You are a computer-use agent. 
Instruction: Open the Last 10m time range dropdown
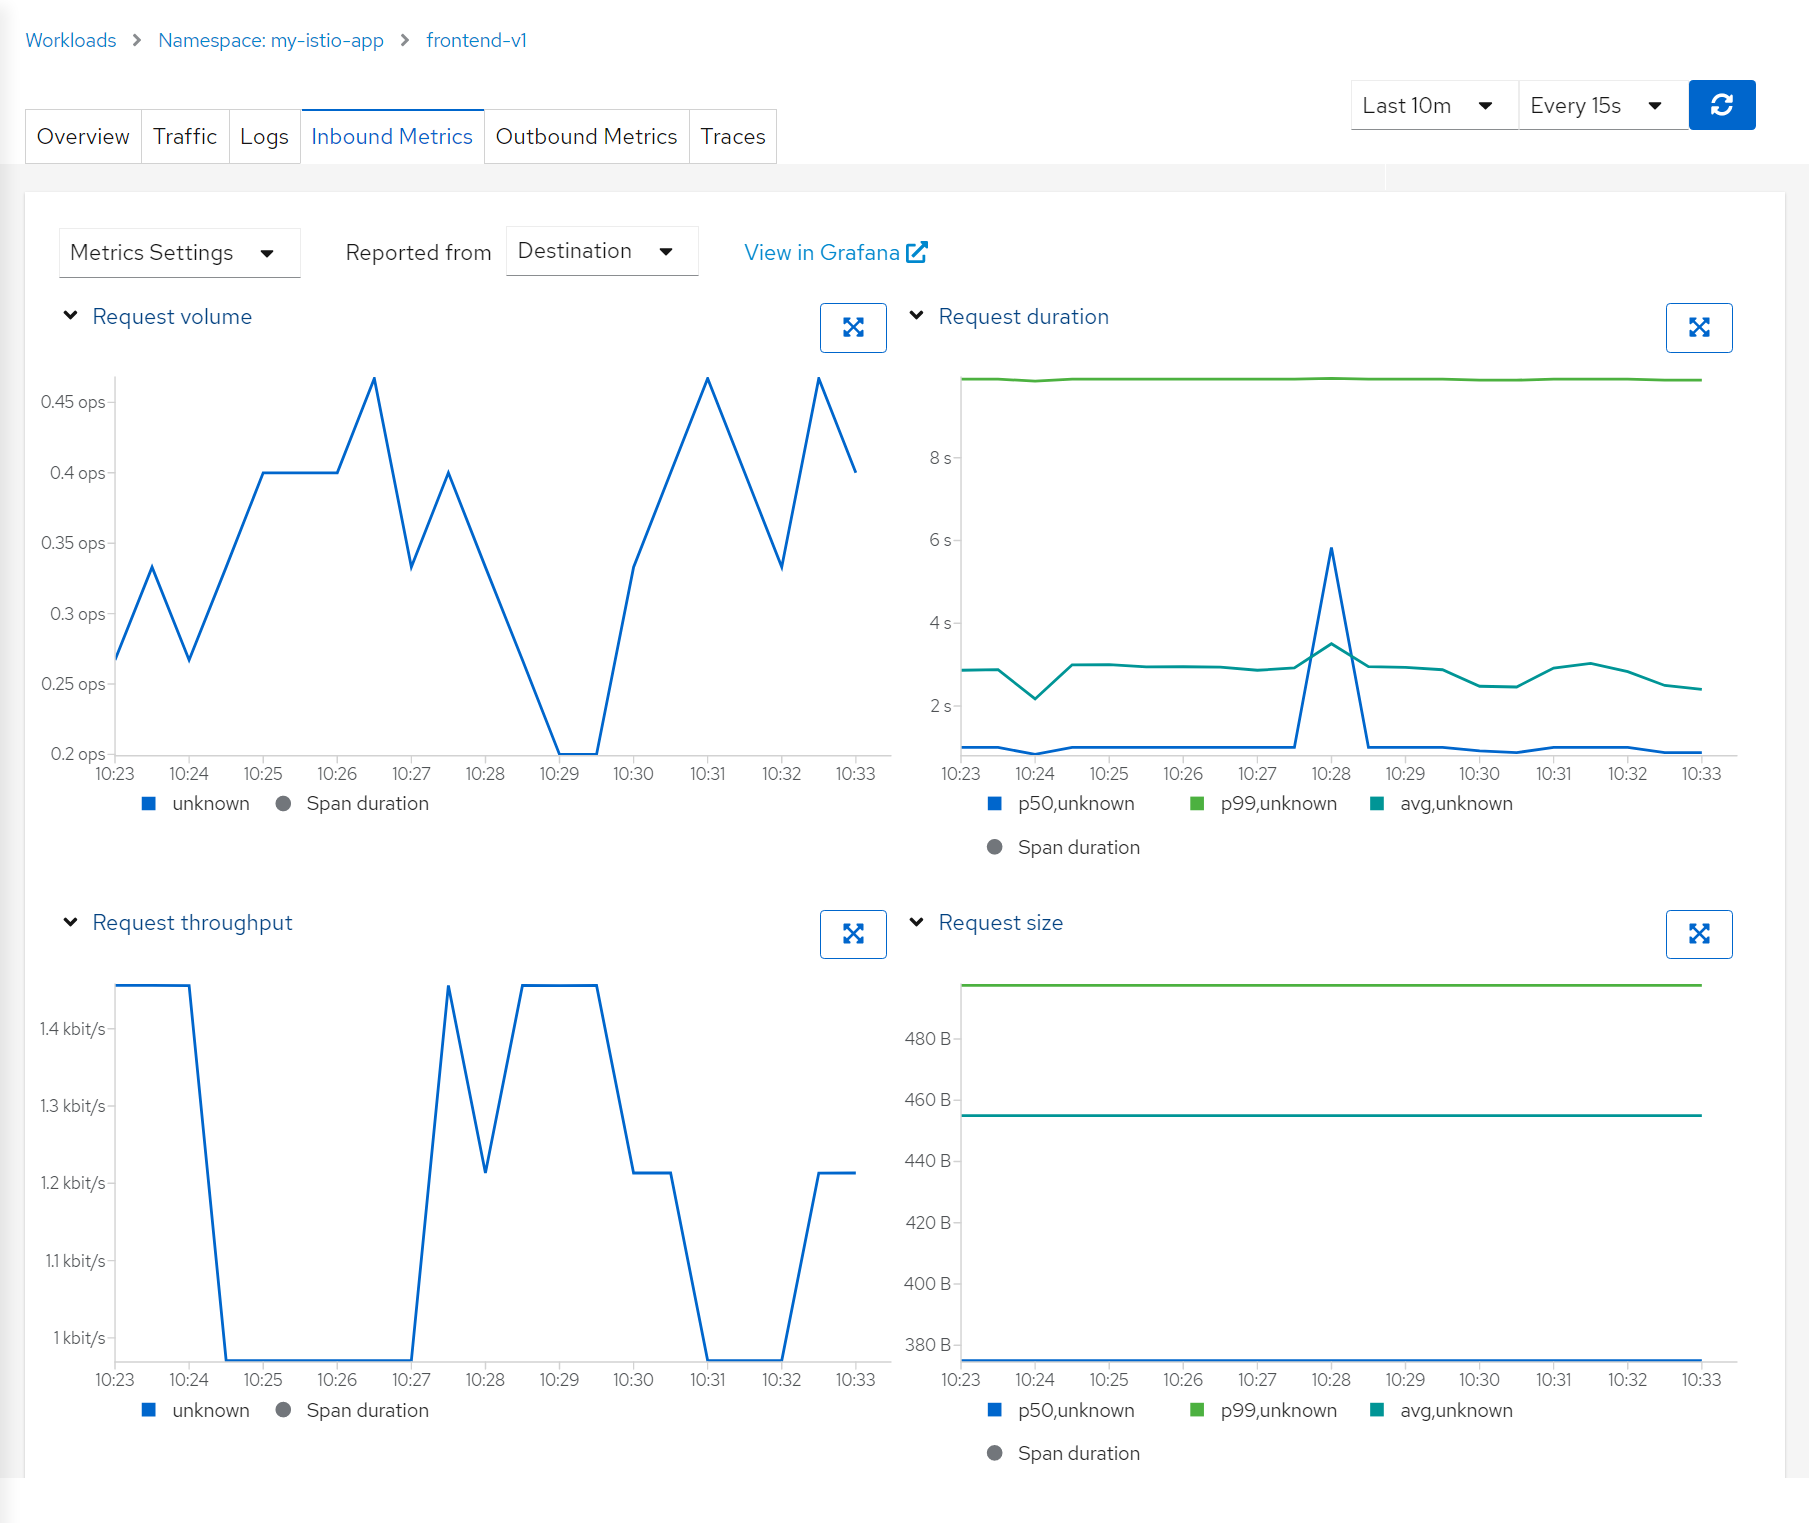pos(1434,105)
